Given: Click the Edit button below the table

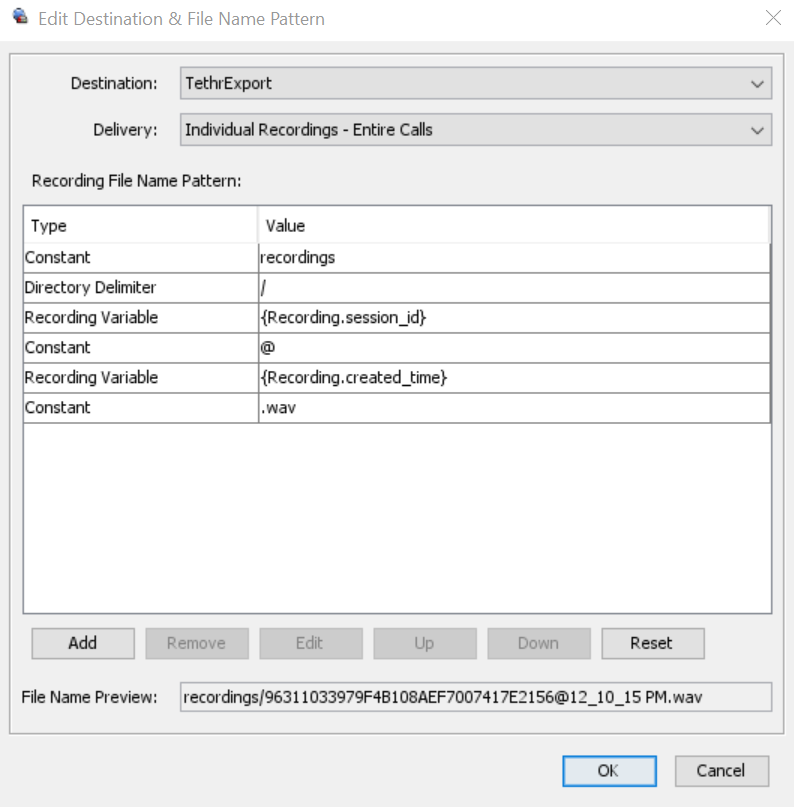Looking at the screenshot, I should (310, 643).
